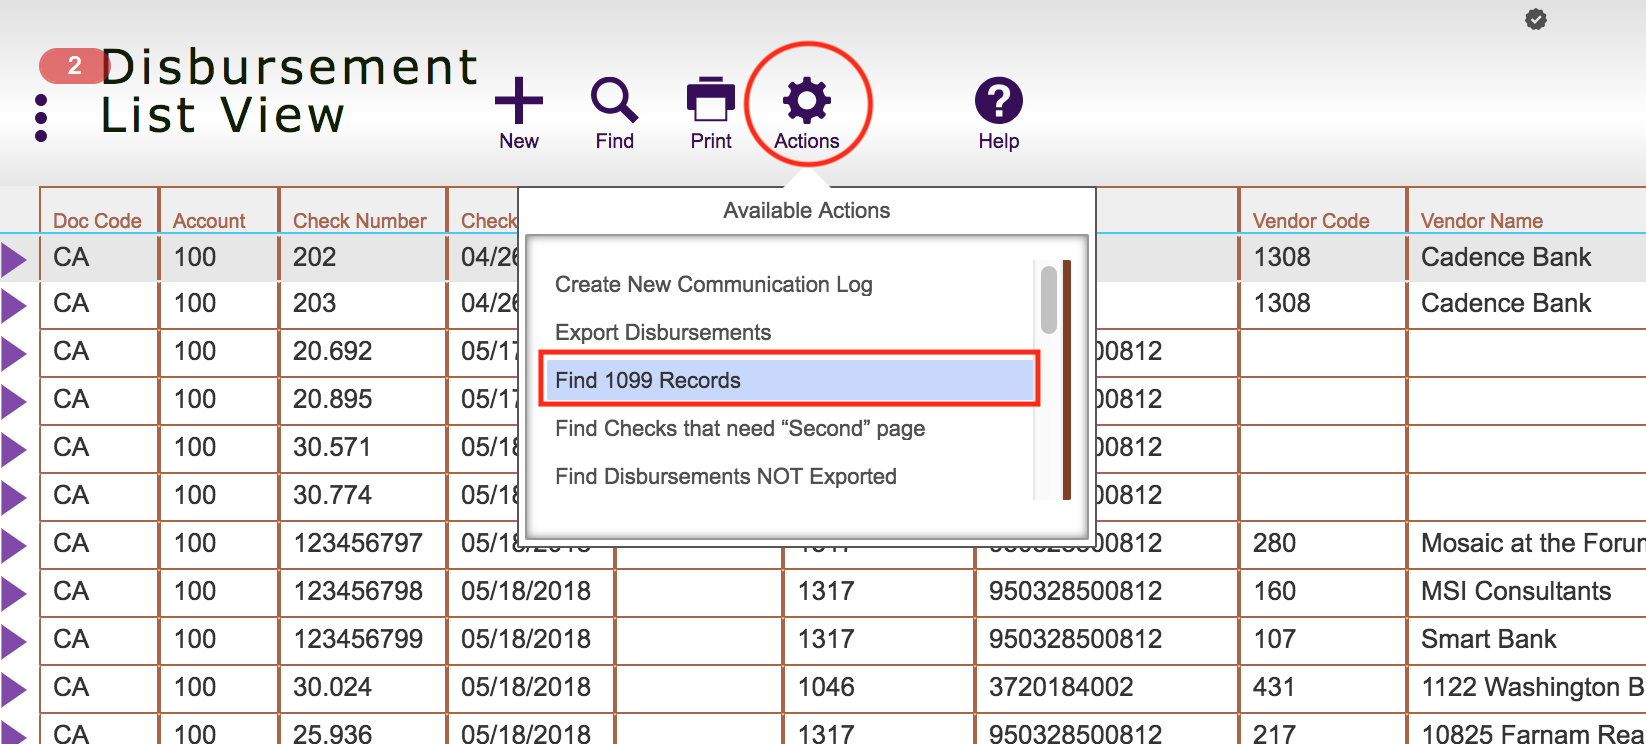Open the three-dot vertical menu
1646x744 pixels.
(x=41, y=119)
